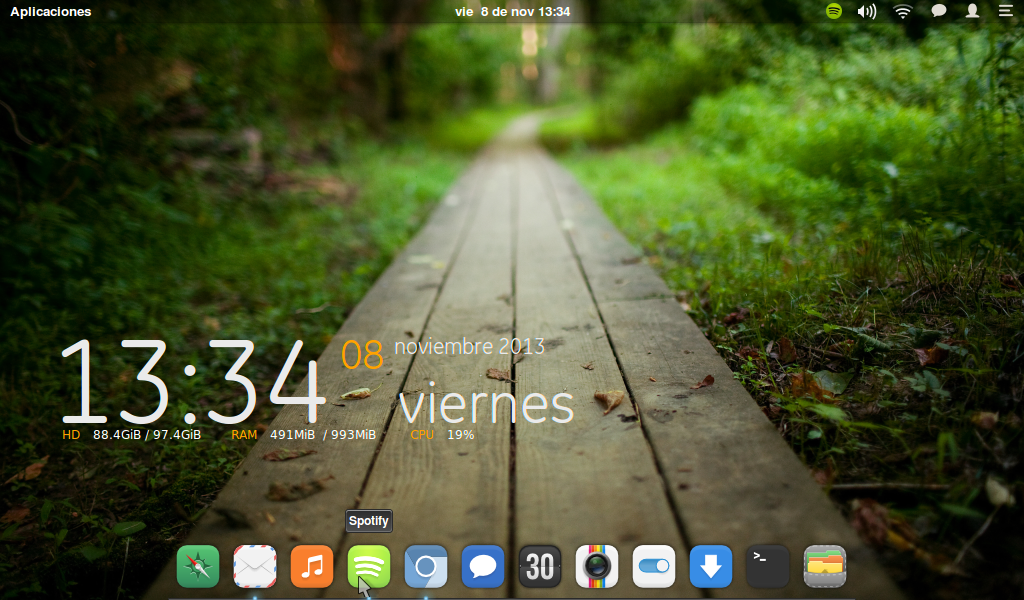Launch the compass web browser from dock

[198, 566]
